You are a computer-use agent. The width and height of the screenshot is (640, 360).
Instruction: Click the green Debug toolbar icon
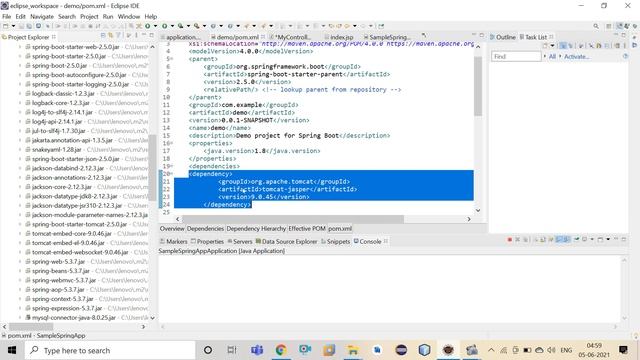(148, 26)
